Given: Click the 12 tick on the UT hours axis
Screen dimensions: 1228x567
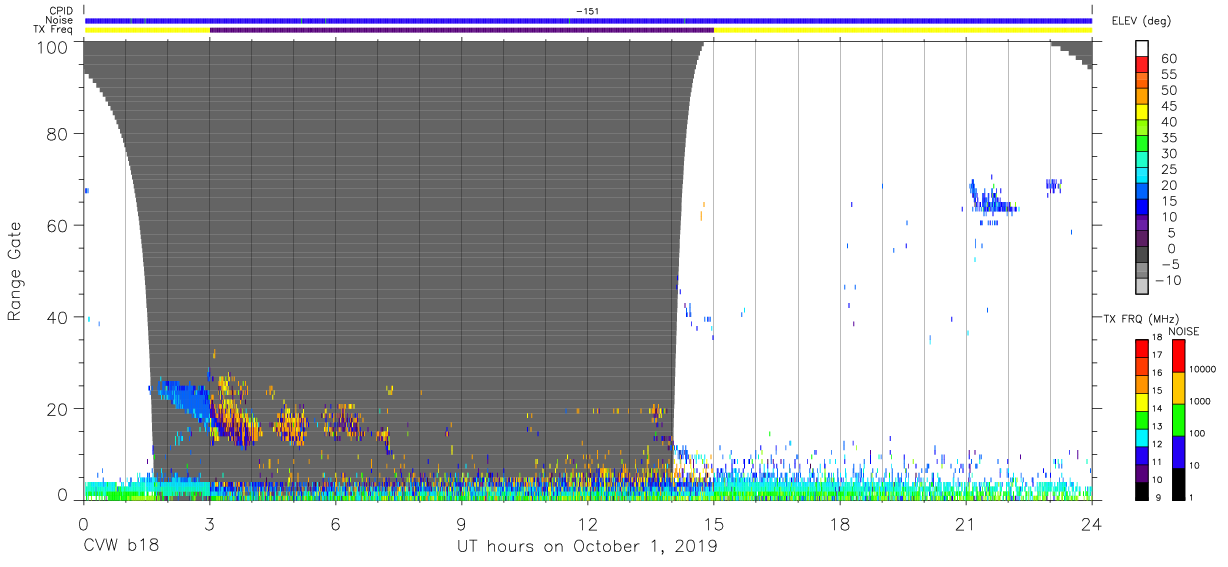Looking at the screenshot, I should tap(587, 524).
